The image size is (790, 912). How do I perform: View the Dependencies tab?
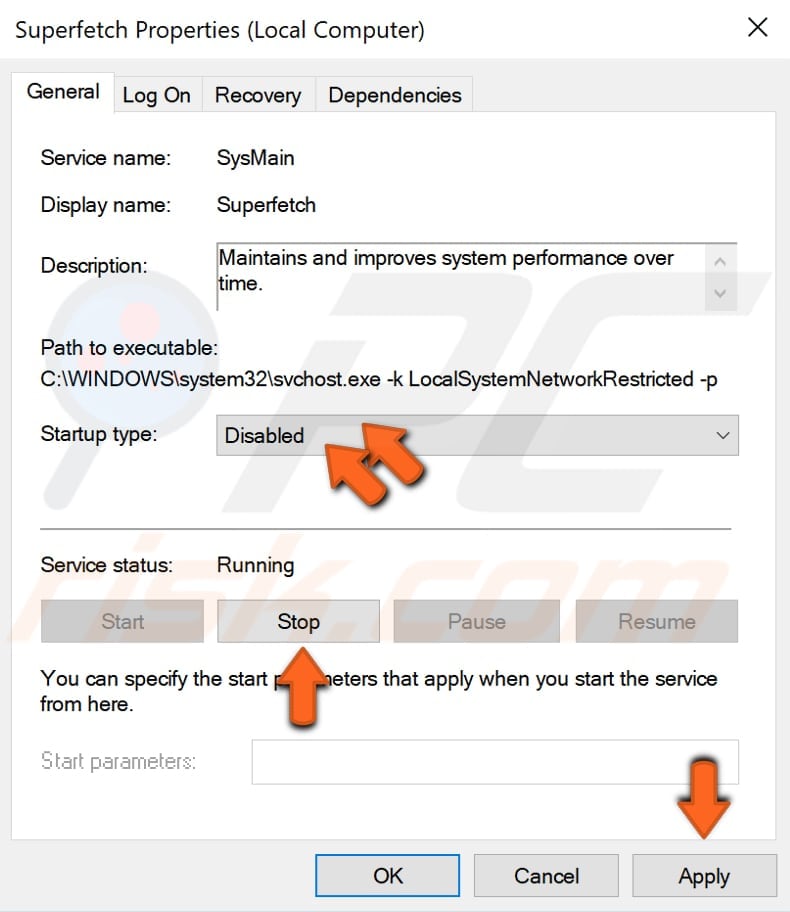394,94
